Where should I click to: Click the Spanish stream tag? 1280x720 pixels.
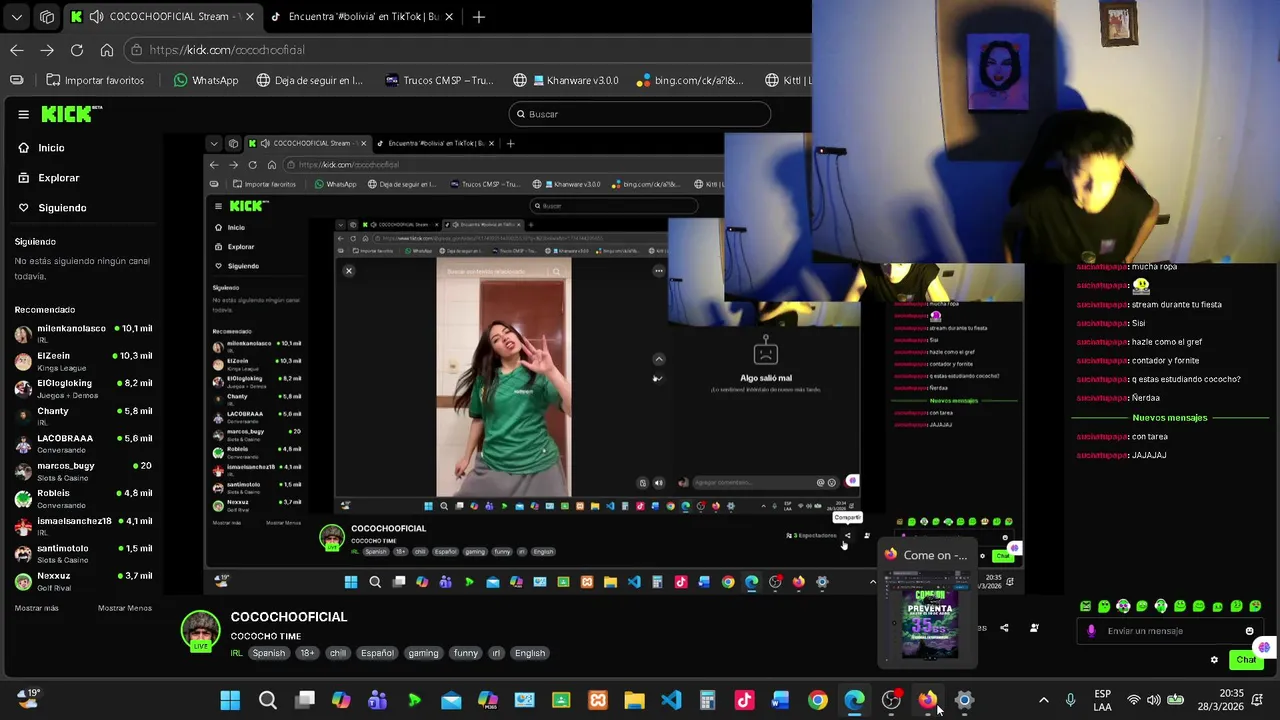[x=268, y=653]
